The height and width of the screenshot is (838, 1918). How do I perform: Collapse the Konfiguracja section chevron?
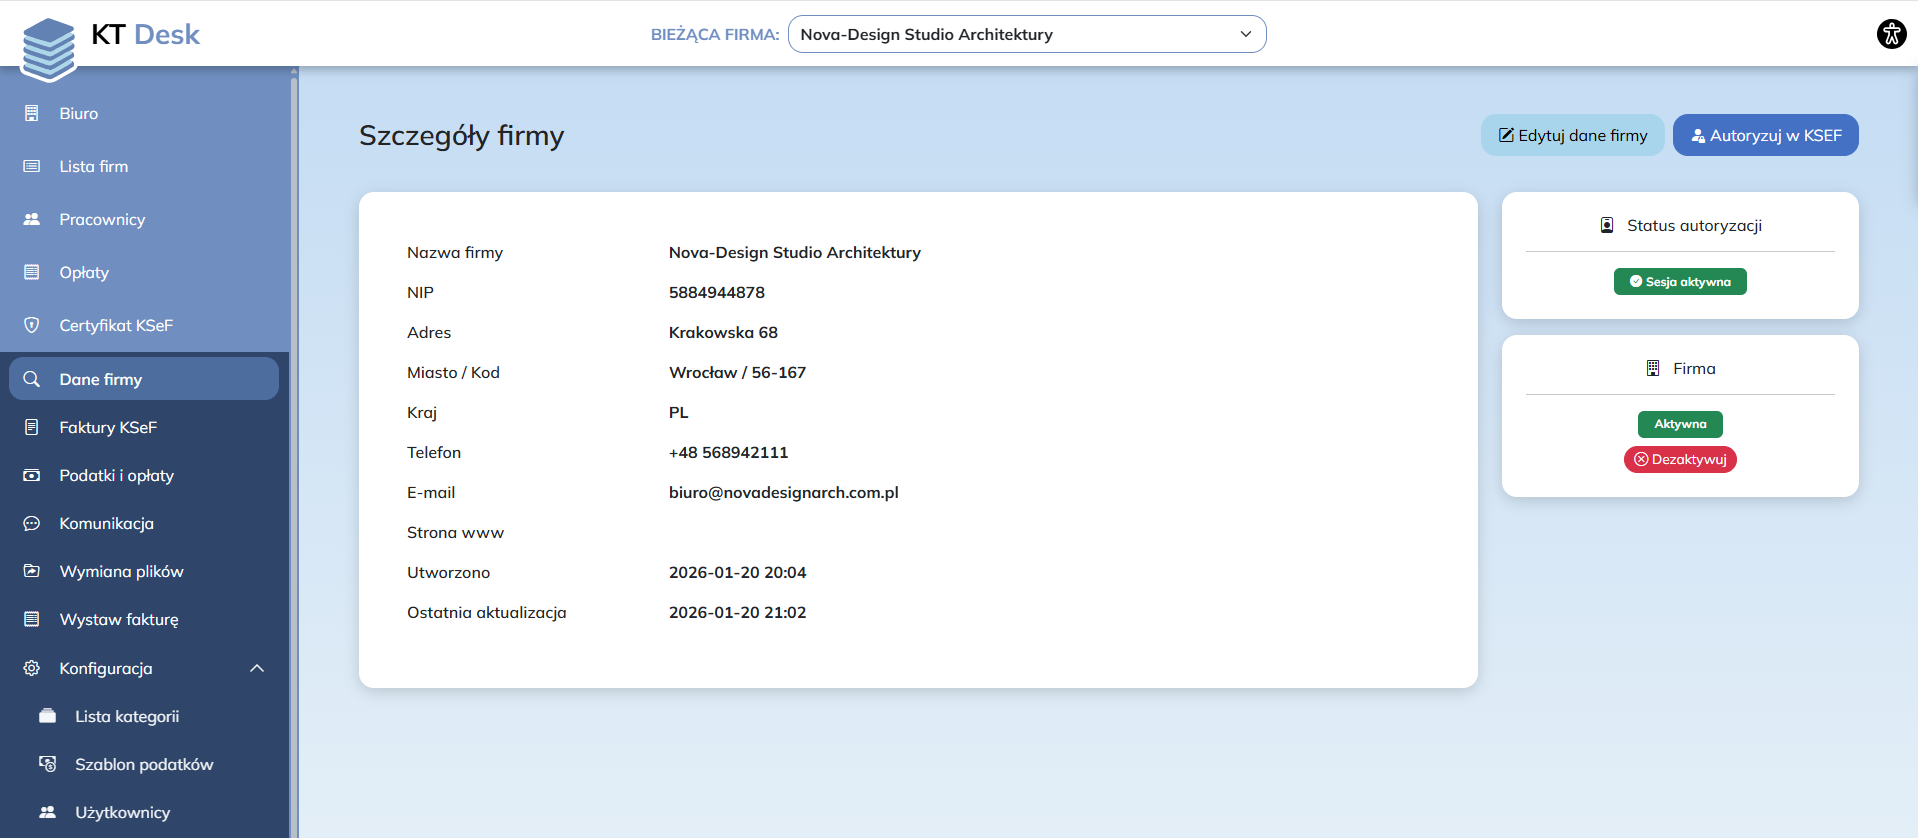point(257,668)
